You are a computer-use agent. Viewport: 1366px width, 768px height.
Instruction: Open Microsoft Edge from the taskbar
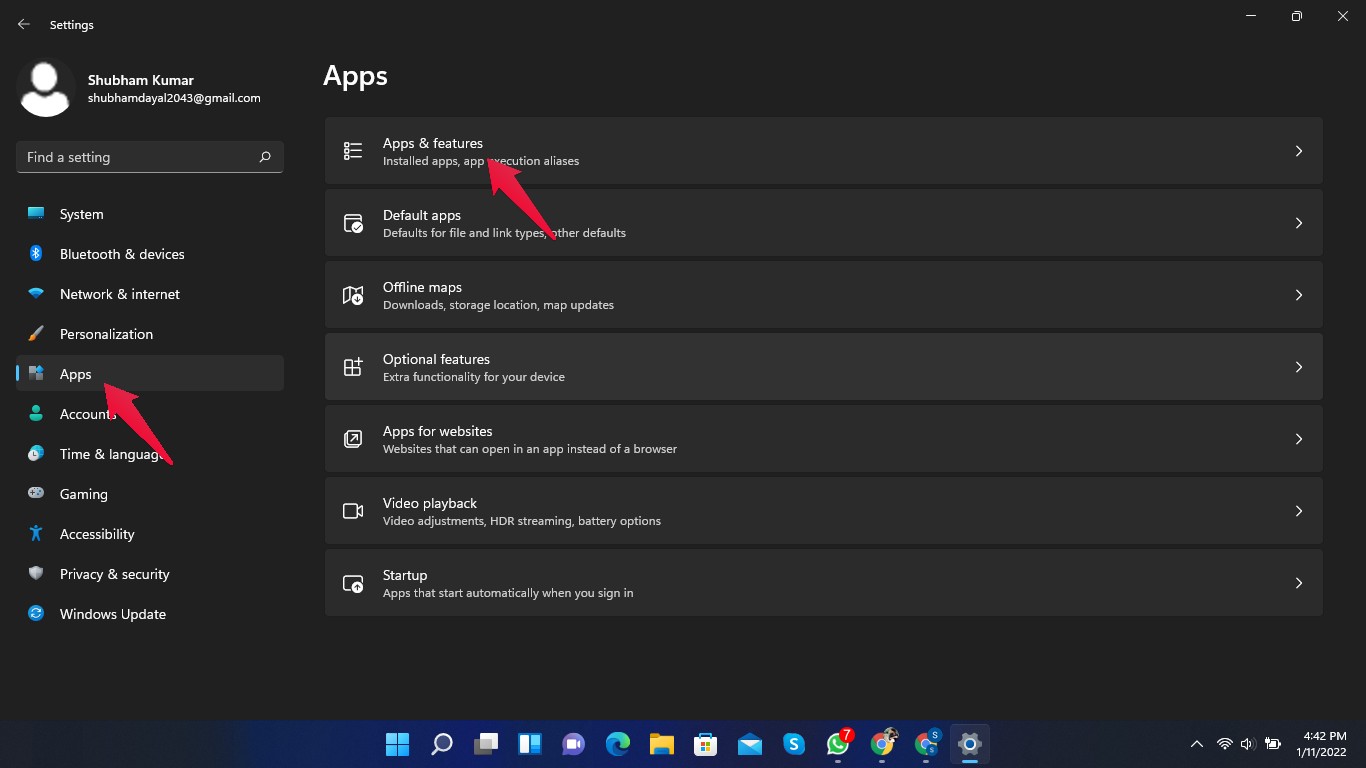pyautogui.click(x=617, y=744)
